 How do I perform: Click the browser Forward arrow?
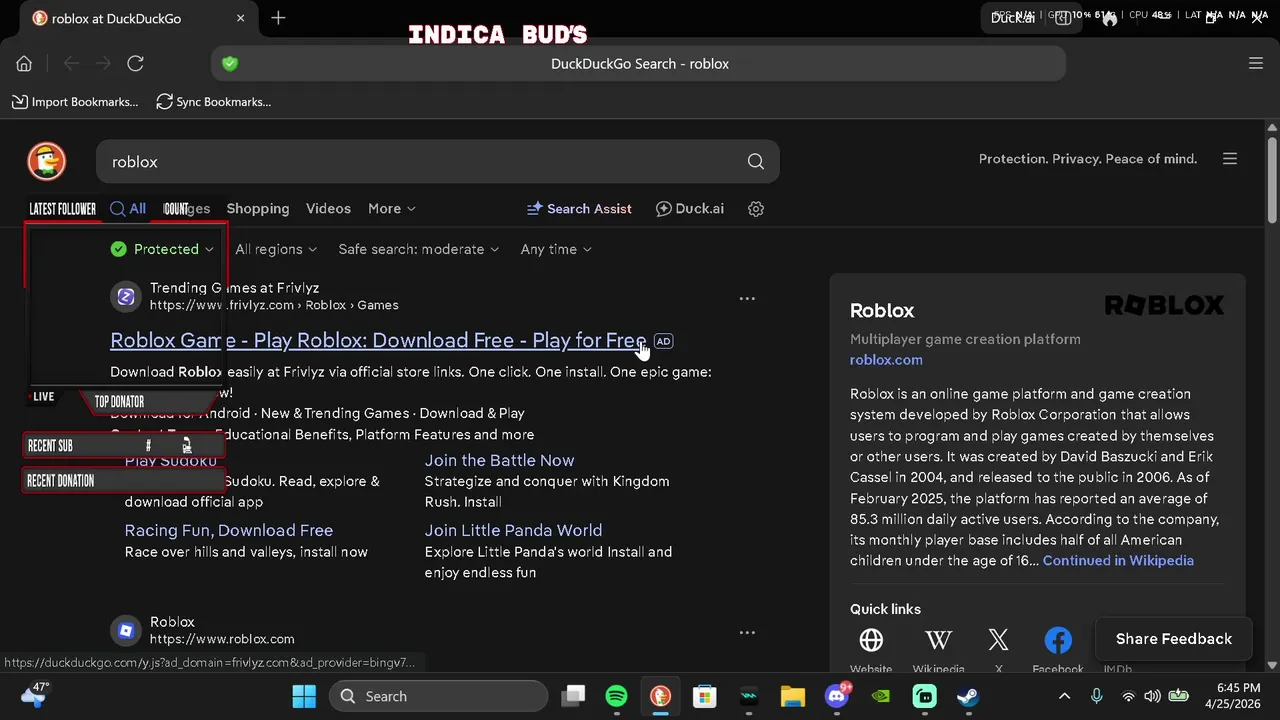pyautogui.click(x=103, y=64)
